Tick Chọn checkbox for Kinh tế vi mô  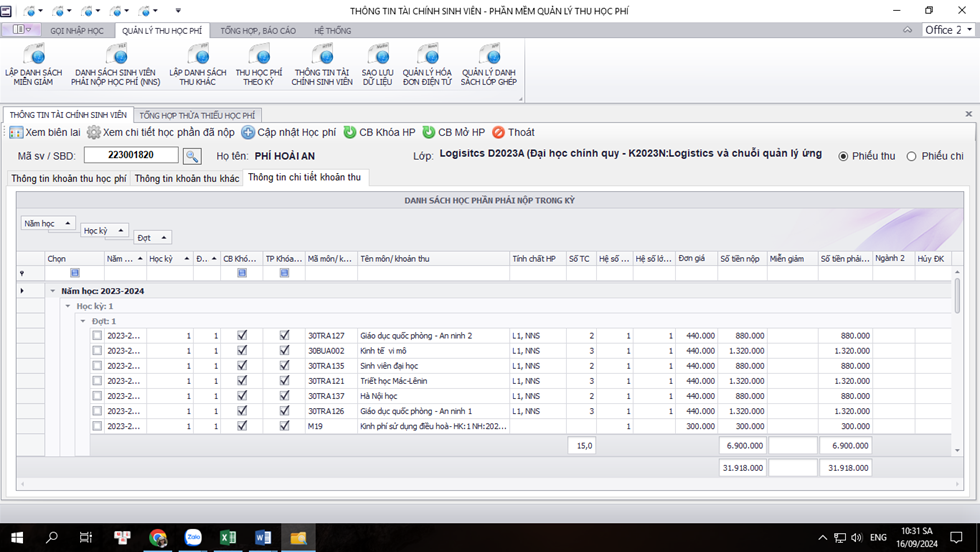[x=97, y=351]
